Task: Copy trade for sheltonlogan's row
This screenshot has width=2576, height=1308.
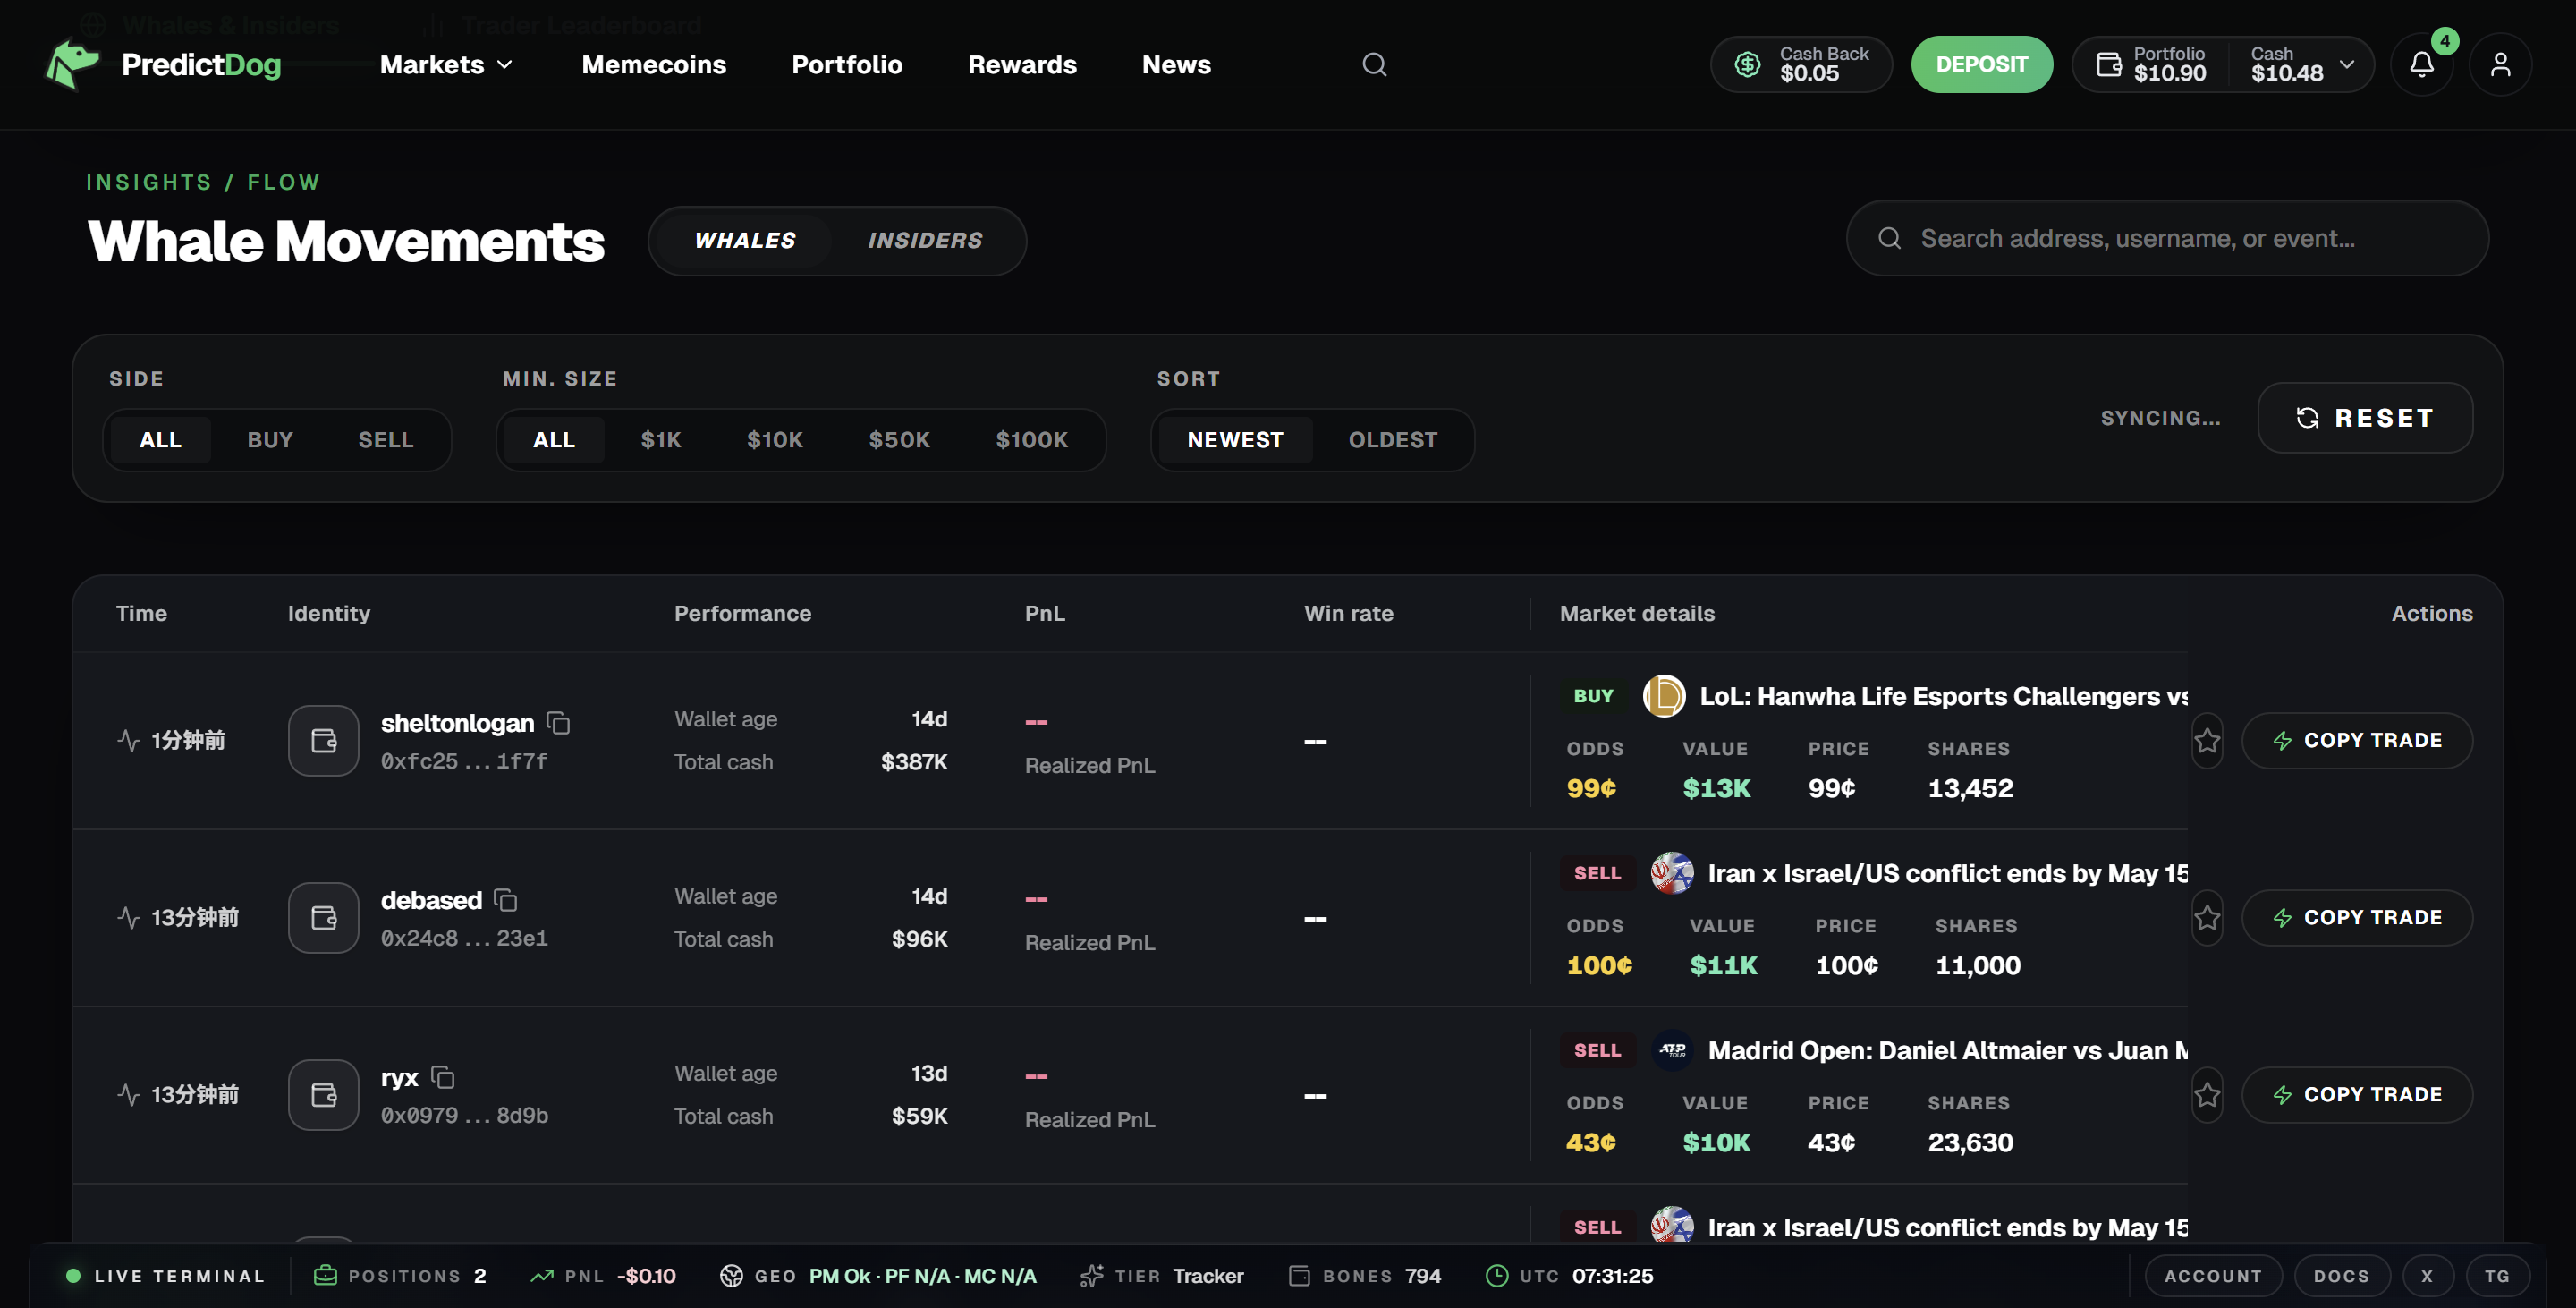Action: point(2357,741)
